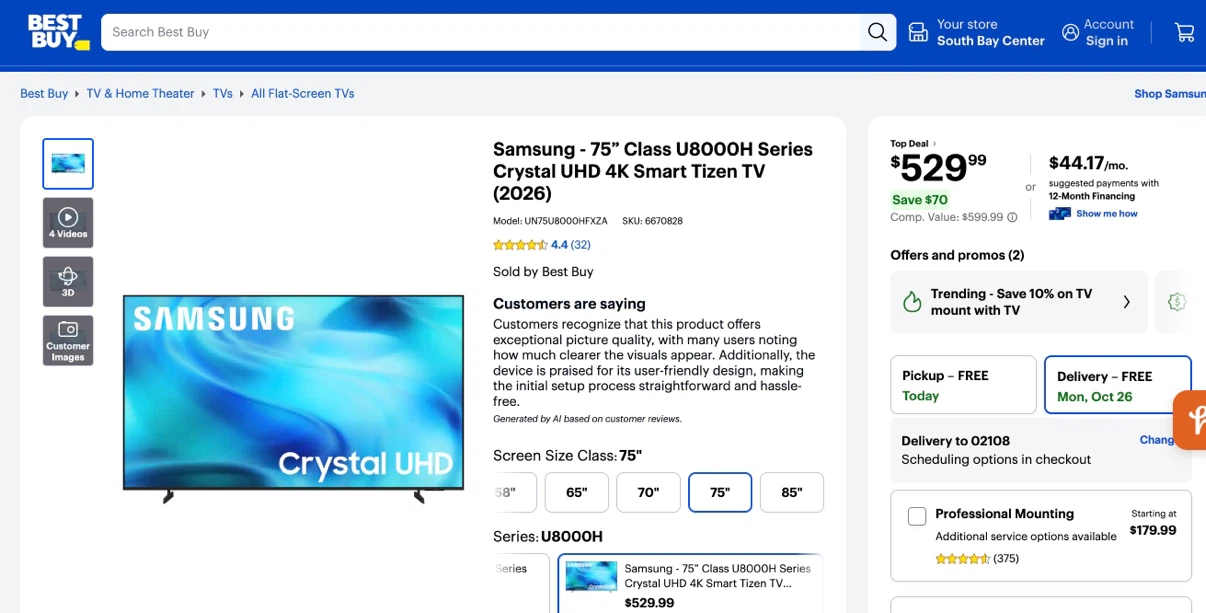Viewport: 1206px width, 613px height.
Task: Open the Best Buy home logo
Action: (59, 32)
